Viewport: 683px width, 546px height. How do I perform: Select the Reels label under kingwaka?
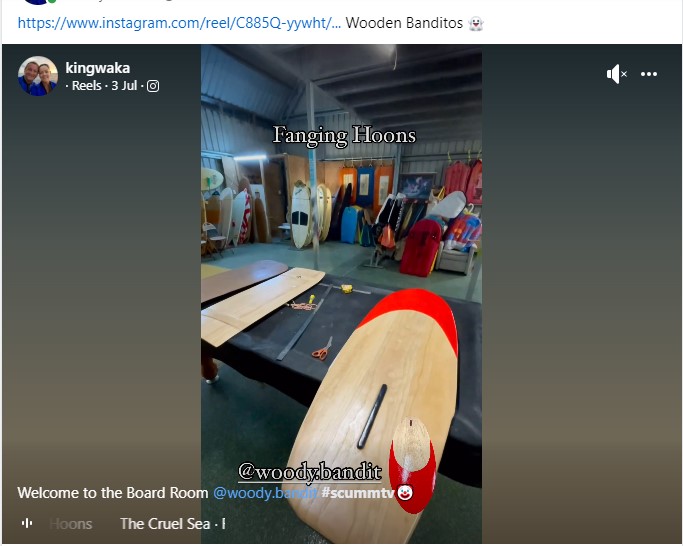[x=86, y=85]
